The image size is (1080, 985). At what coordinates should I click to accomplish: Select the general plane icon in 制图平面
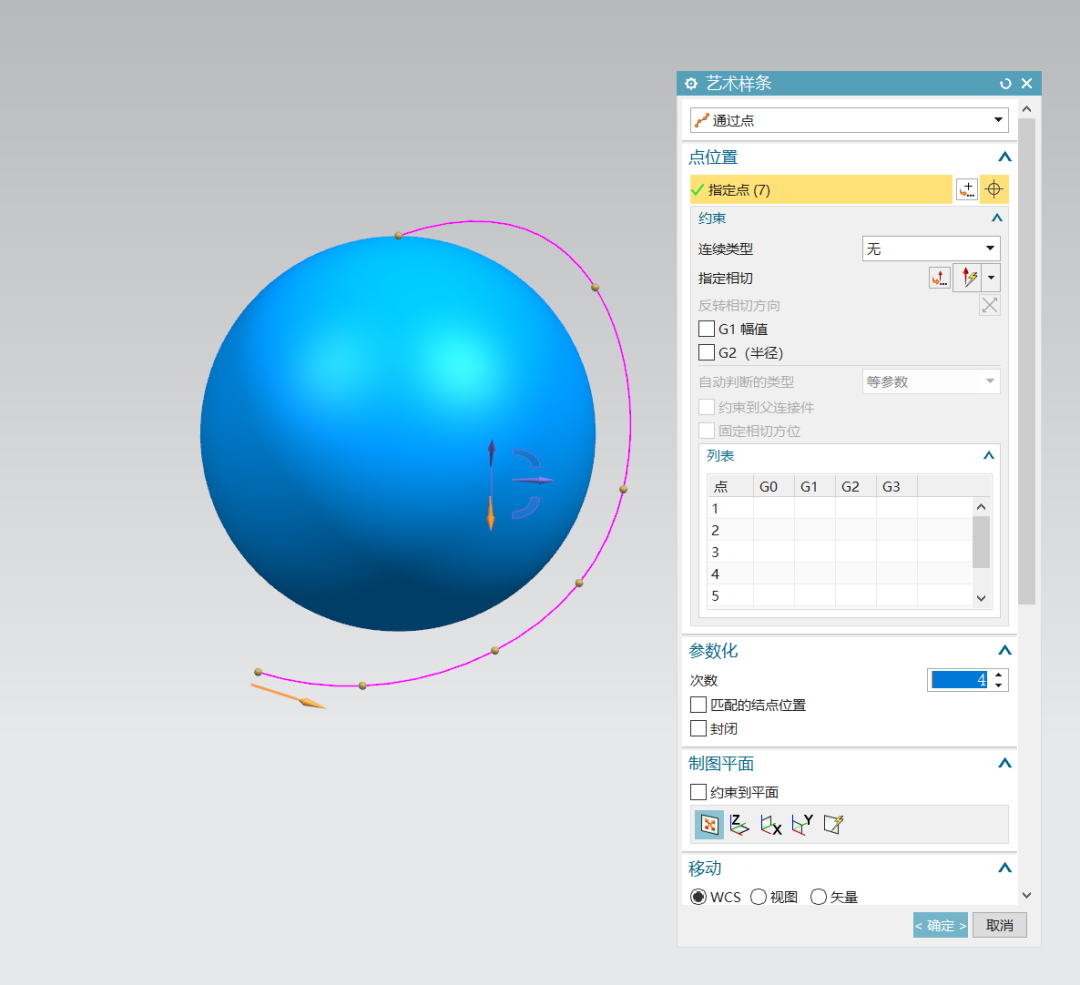click(833, 825)
